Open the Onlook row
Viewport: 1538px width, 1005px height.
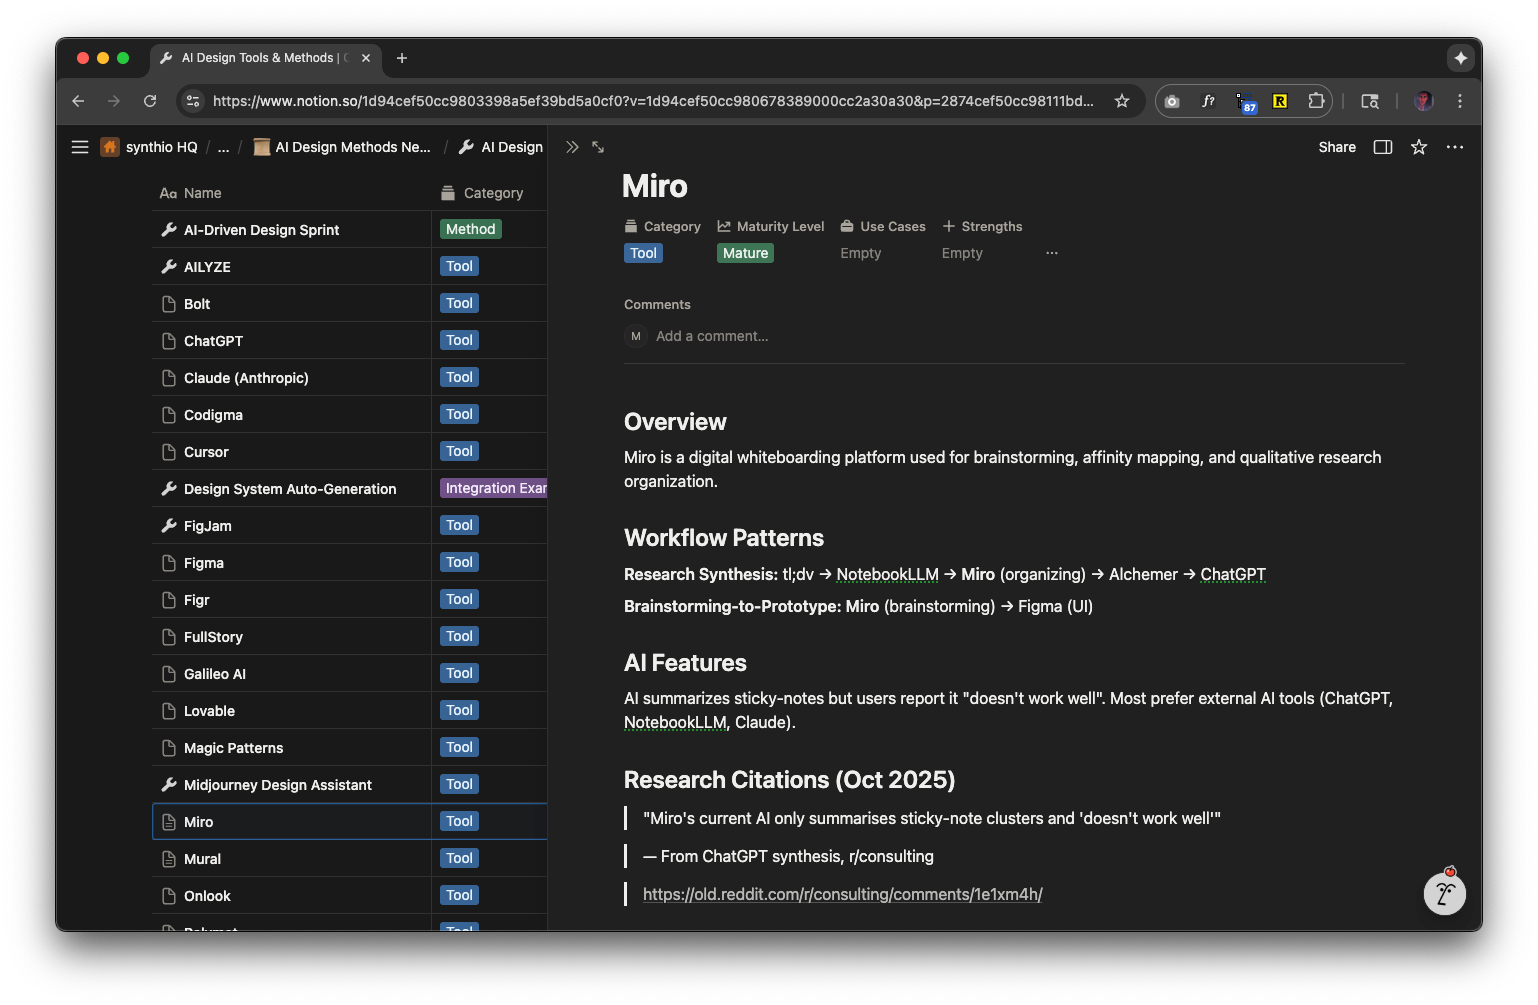click(x=207, y=896)
